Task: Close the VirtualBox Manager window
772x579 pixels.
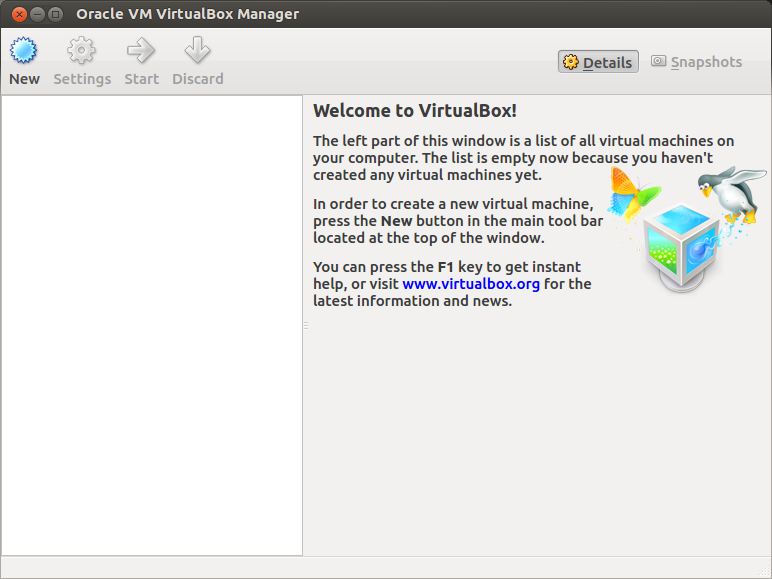Action: pos(19,14)
